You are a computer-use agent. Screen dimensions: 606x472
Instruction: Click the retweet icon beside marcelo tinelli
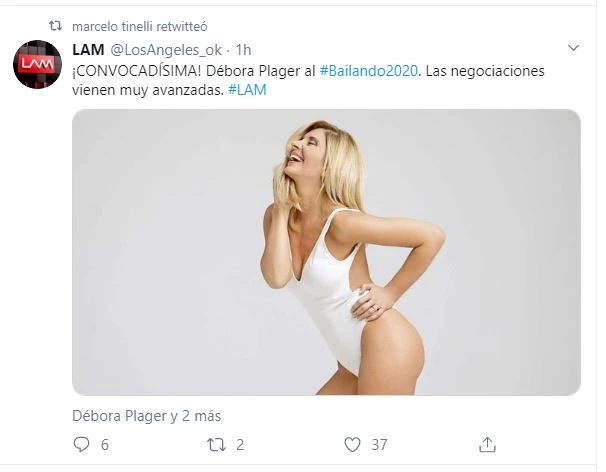pyautogui.click(x=55, y=26)
